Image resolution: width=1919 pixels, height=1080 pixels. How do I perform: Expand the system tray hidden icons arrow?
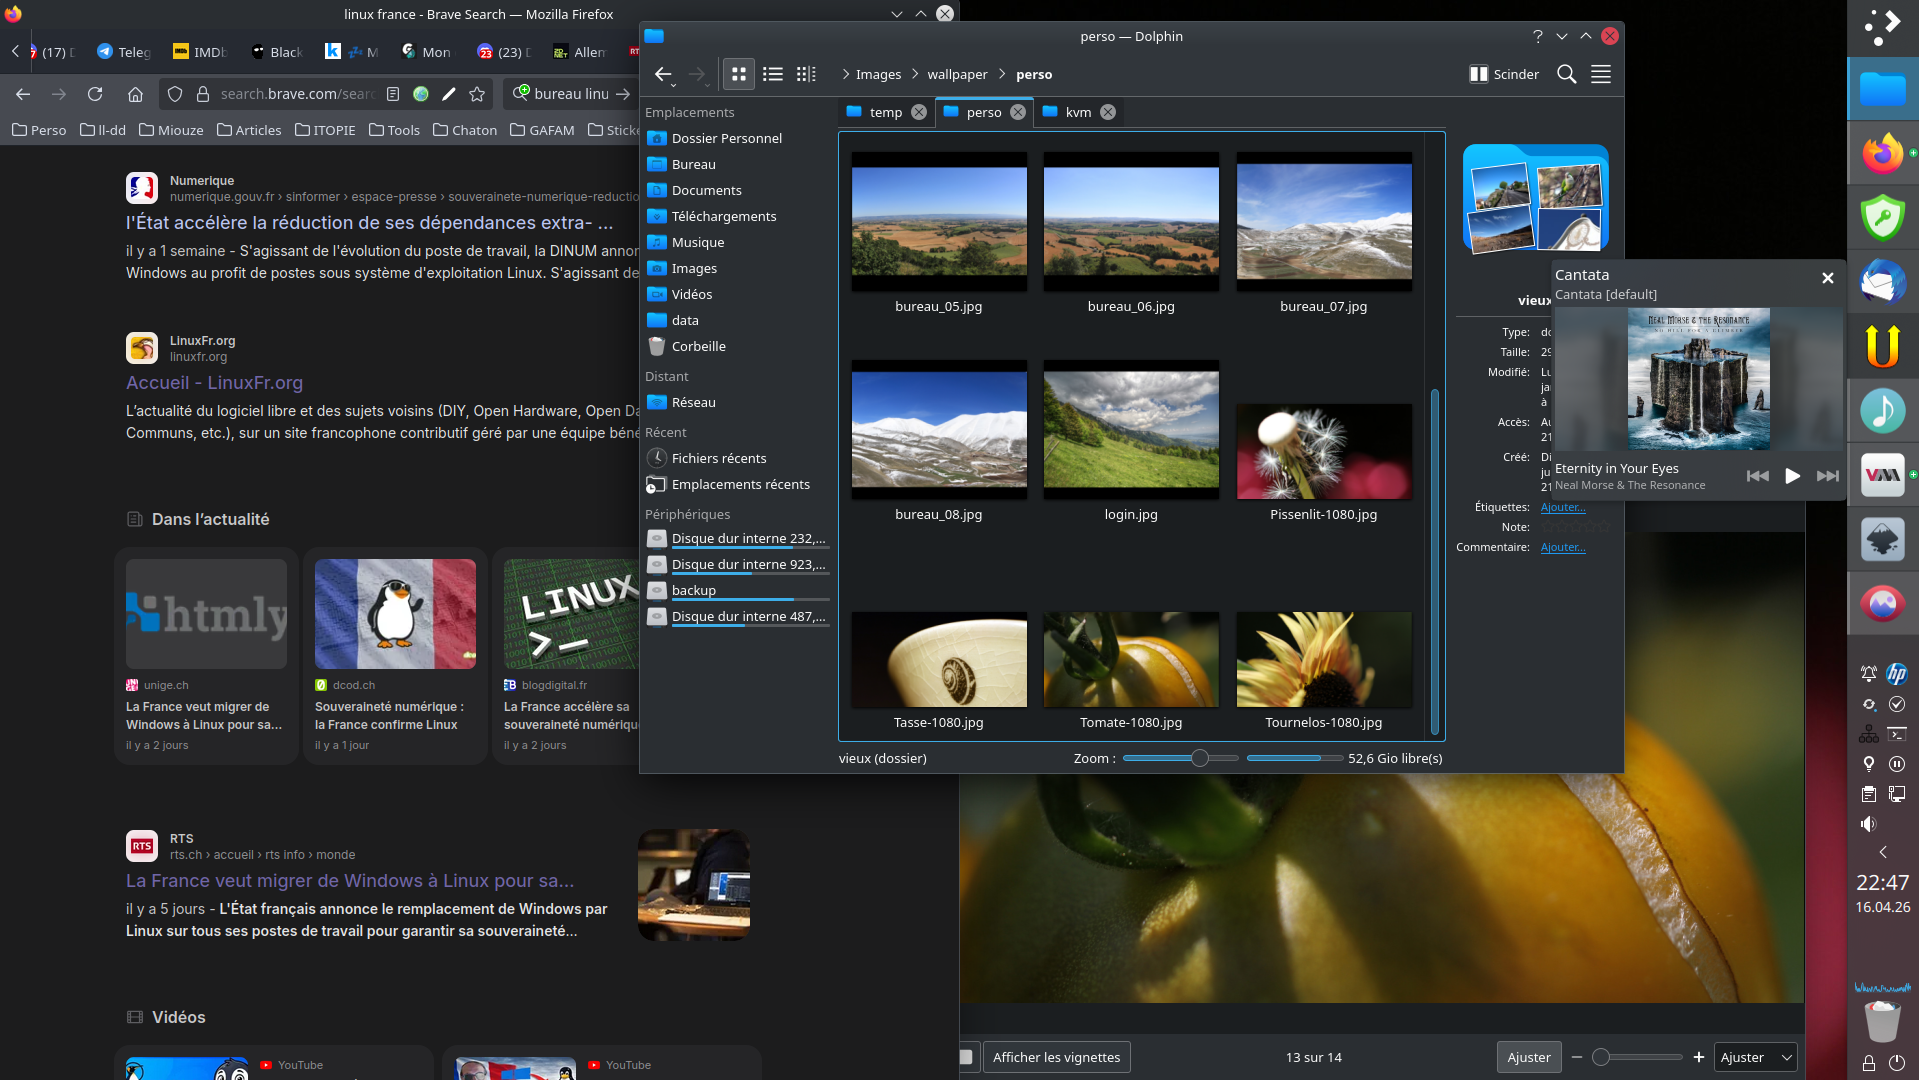(1882, 852)
